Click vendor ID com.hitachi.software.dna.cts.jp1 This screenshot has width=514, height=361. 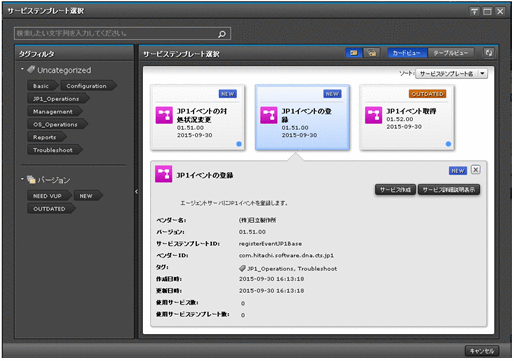coord(286,255)
